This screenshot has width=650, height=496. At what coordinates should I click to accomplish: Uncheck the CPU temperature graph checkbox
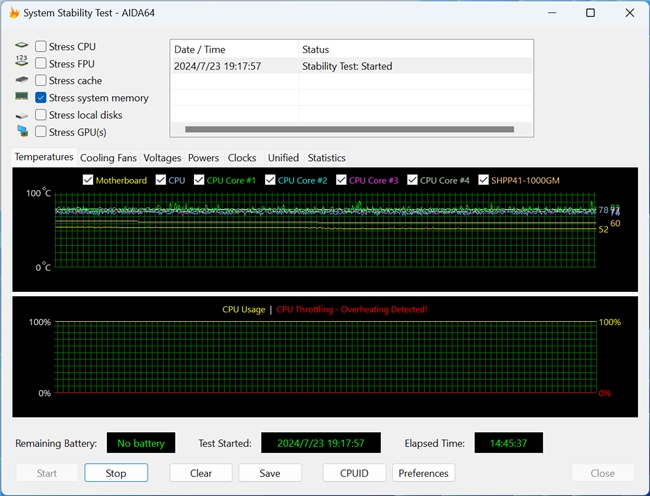(x=160, y=180)
